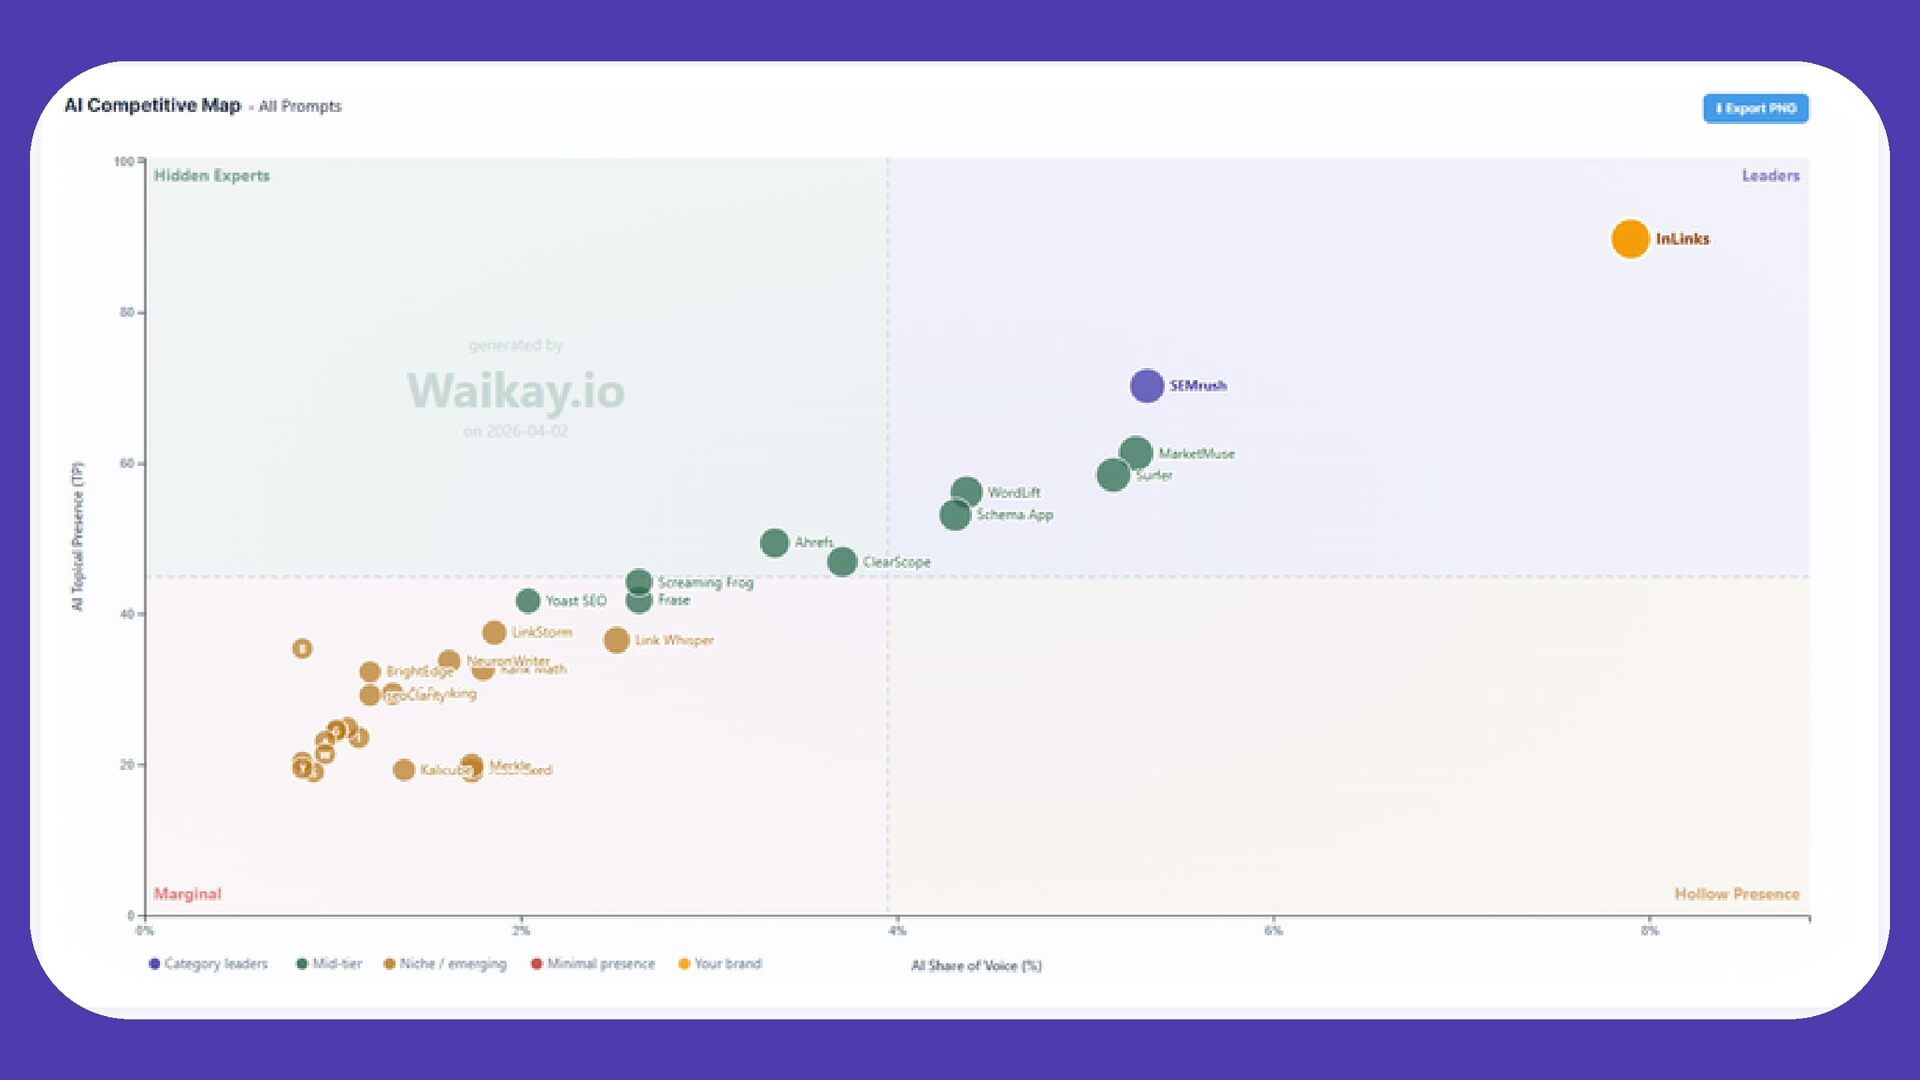Image resolution: width=1920 pixels, height=1080 pixels.
Task: Click the ClearScope data point
Action: [842, 562]
